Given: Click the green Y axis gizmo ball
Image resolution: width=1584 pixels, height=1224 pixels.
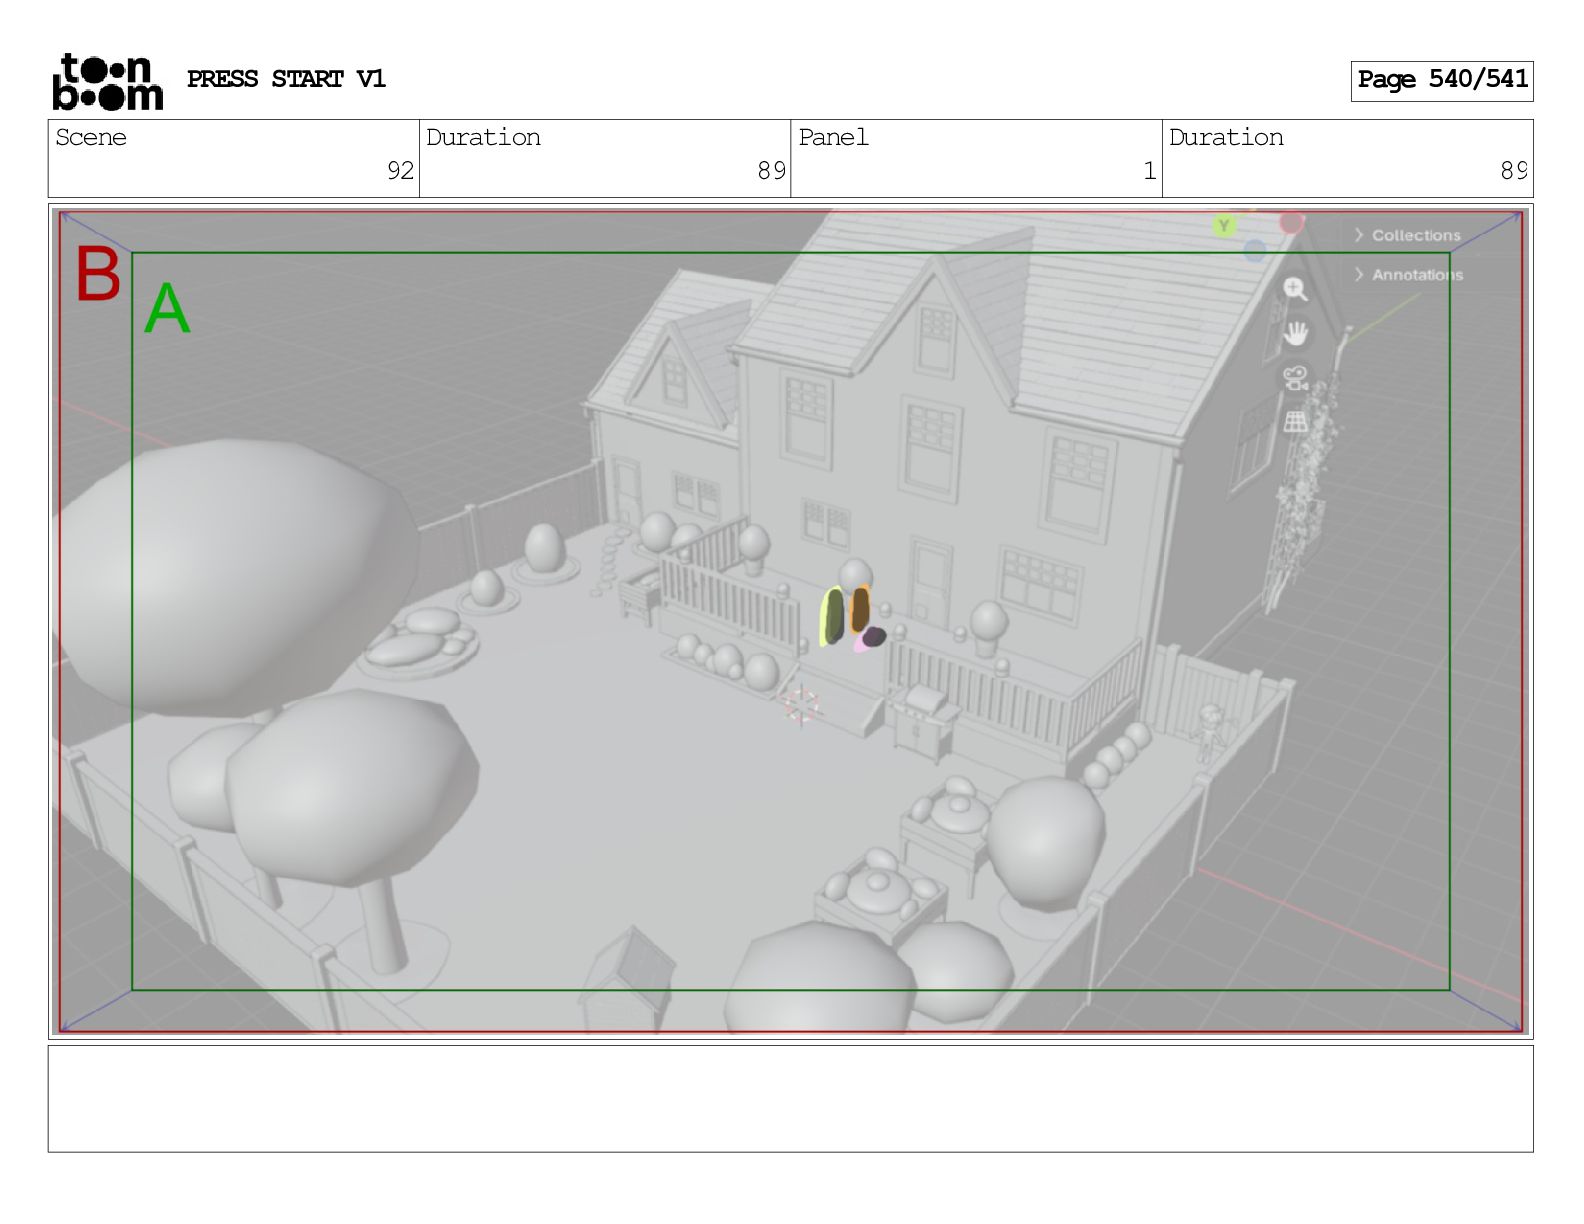Looking at the screenshot, I should click(1224, 226).
